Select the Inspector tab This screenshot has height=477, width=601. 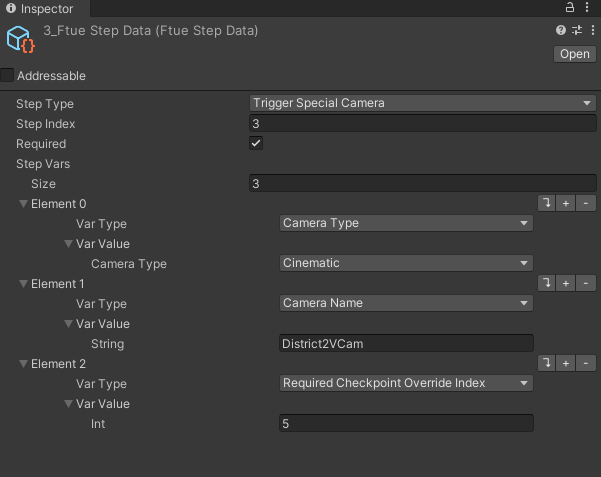point(45,8)
